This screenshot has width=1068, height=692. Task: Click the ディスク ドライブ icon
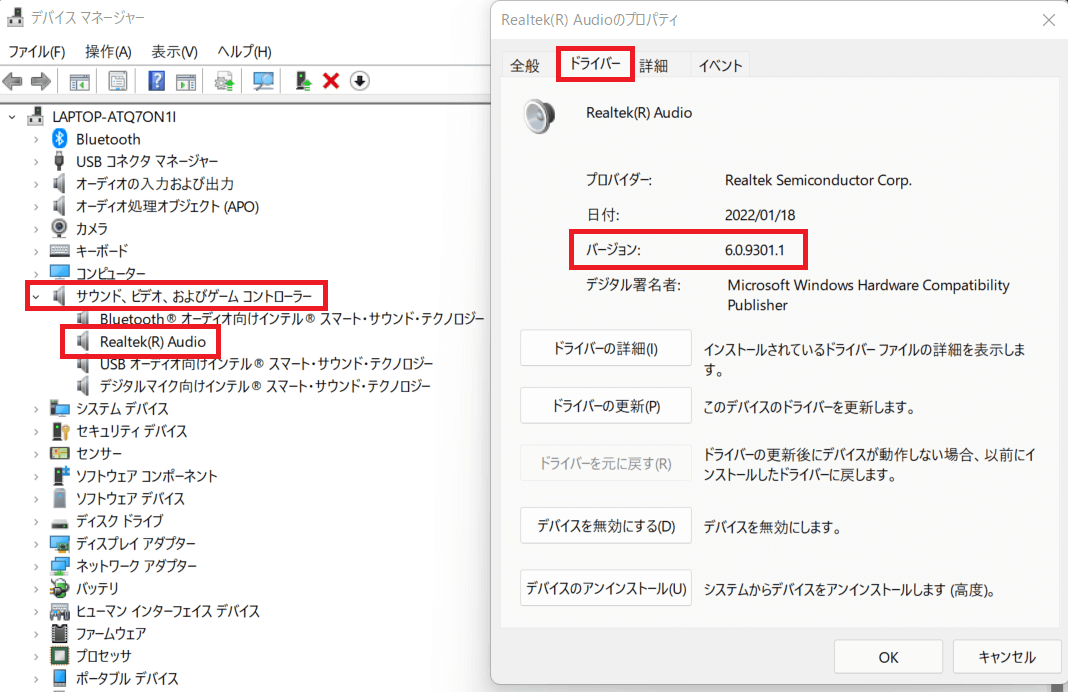click(x=60, y=523)
